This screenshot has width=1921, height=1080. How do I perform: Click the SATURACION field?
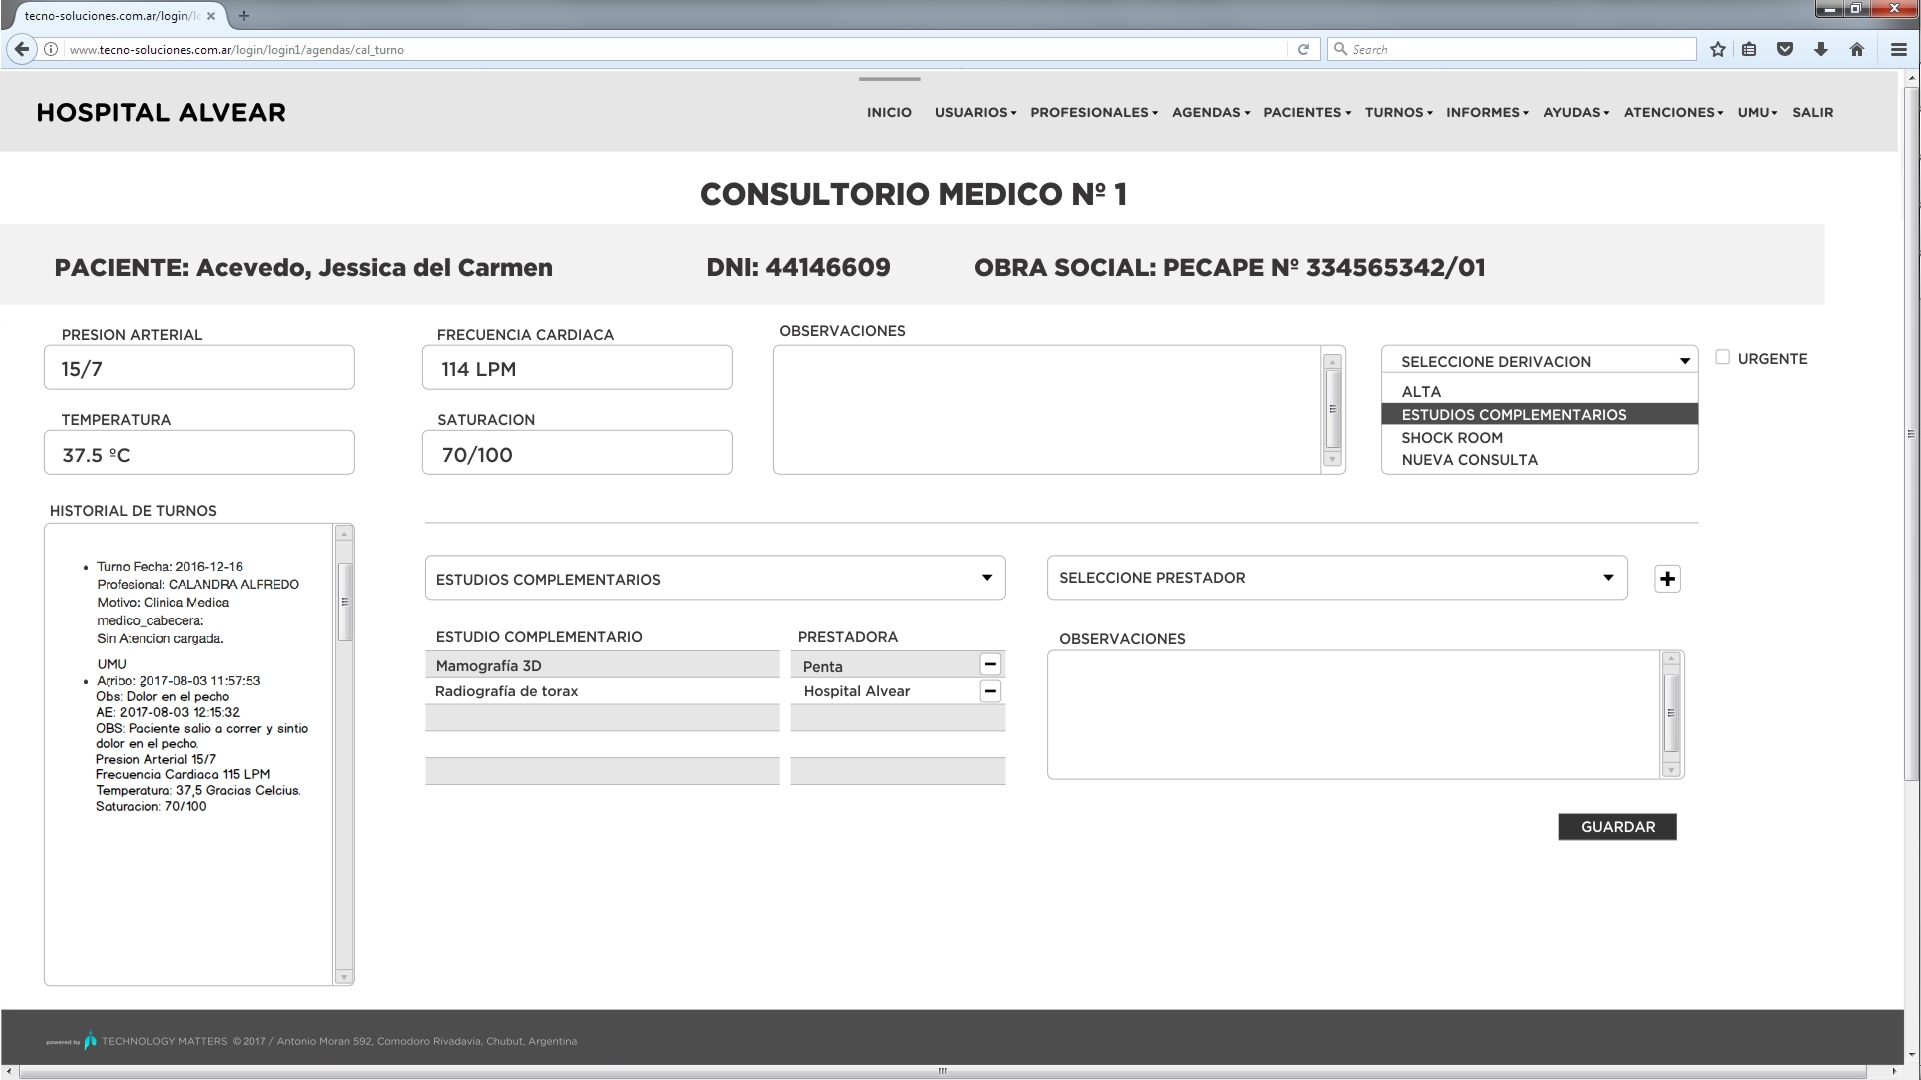(x=577, y=452)
